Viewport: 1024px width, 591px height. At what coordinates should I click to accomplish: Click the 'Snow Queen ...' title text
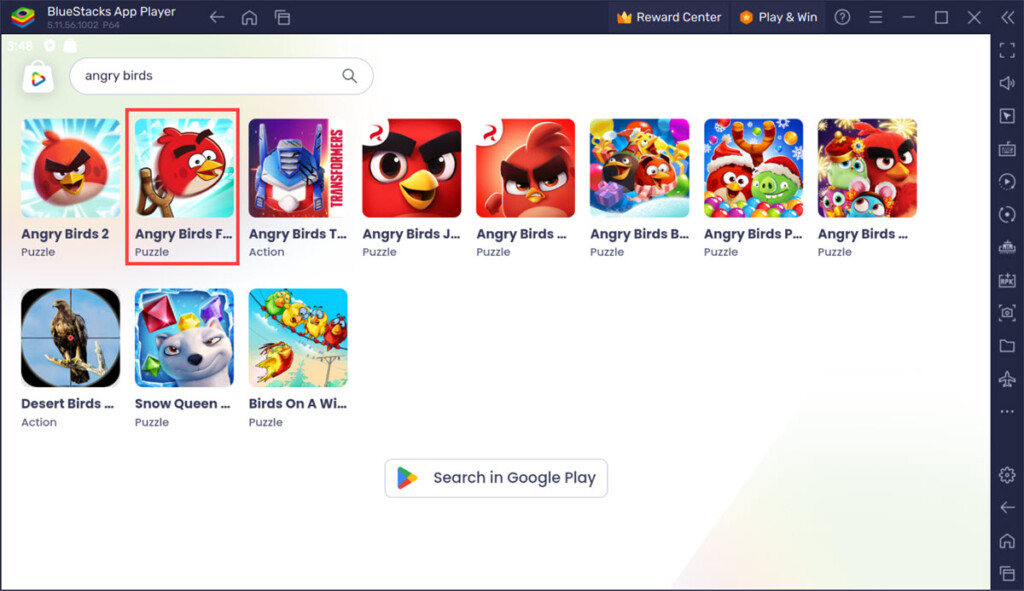[182, 404]
